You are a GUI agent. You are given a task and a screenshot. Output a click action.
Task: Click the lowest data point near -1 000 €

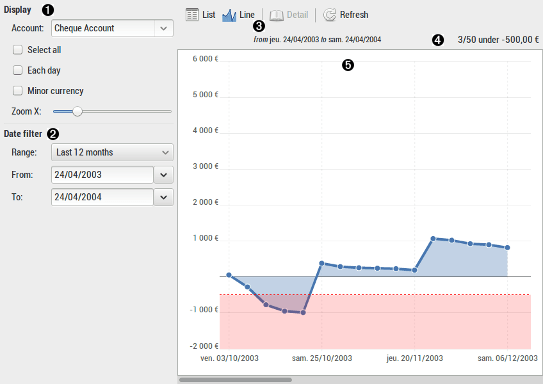click(x=303, y=312)
